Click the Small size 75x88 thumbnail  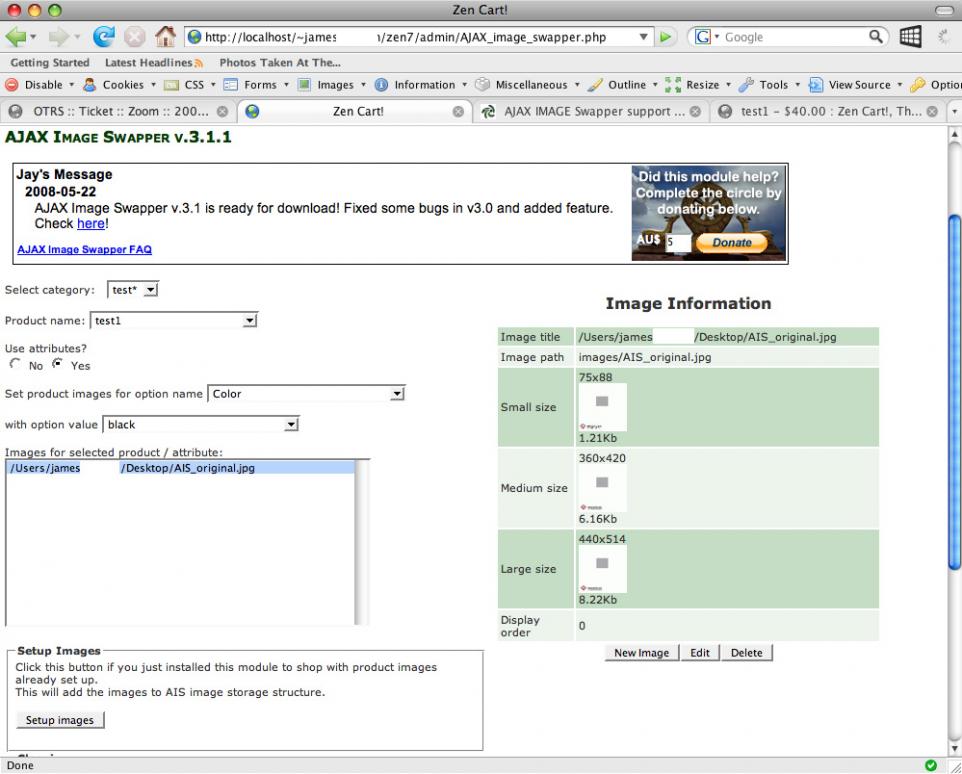602,407
